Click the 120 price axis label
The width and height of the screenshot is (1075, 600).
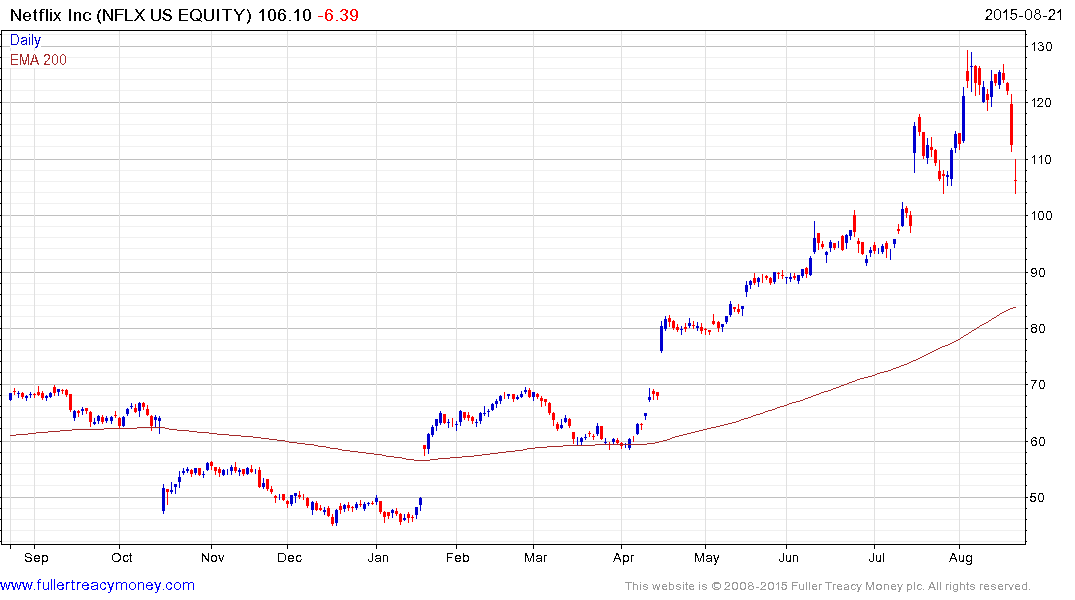pyautogui.click(x=1041, y=103)
